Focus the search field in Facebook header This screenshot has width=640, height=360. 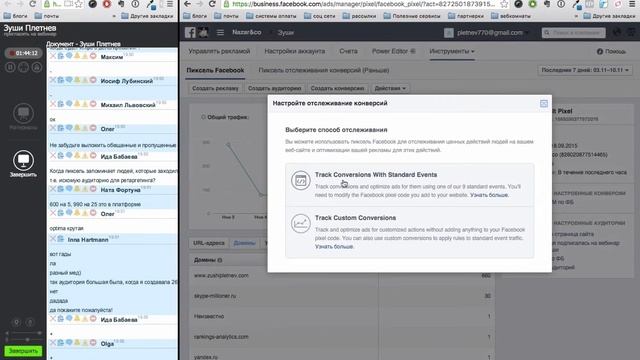click(x=573, y=33)
